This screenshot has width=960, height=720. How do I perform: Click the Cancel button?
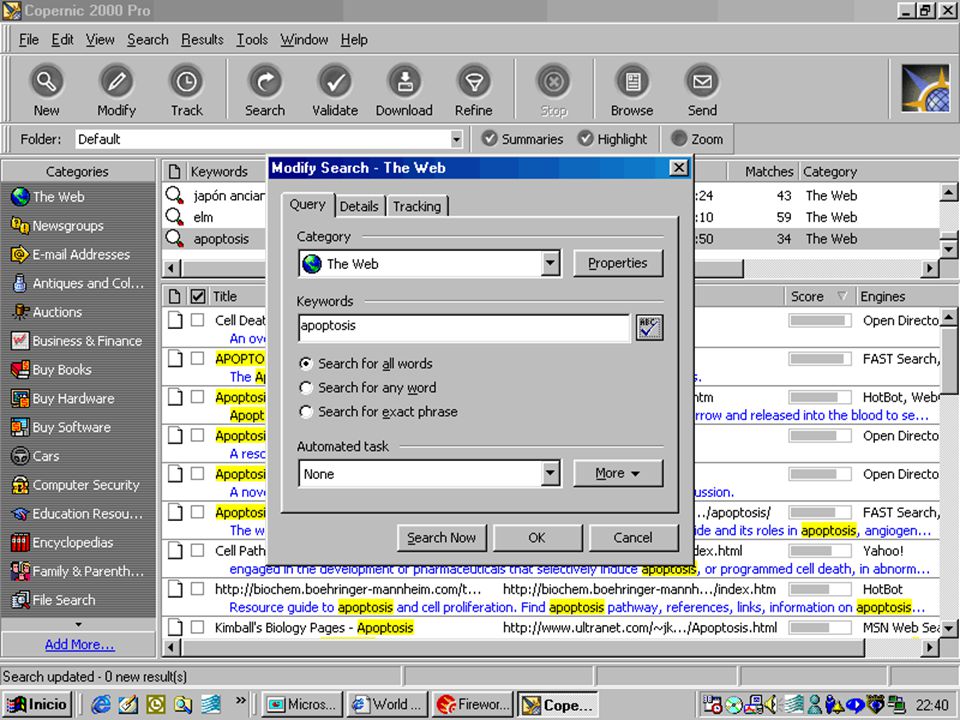pos(633,538)
